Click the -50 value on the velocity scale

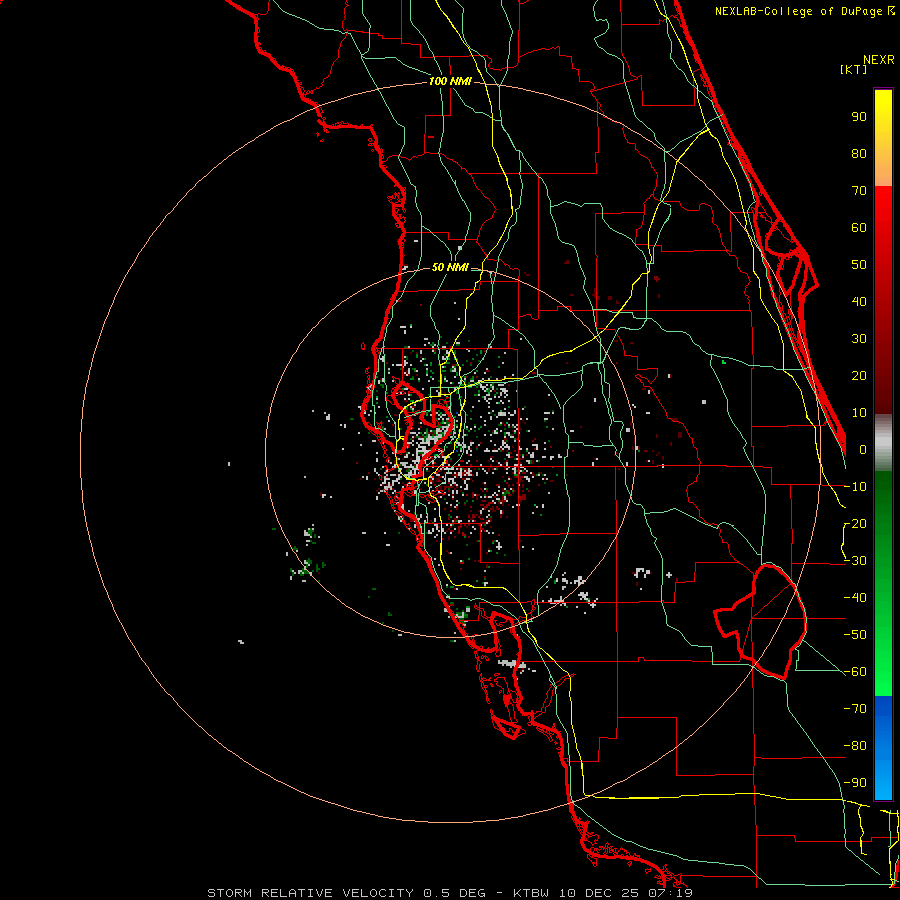pyautogui.click(x=855, y=635)
